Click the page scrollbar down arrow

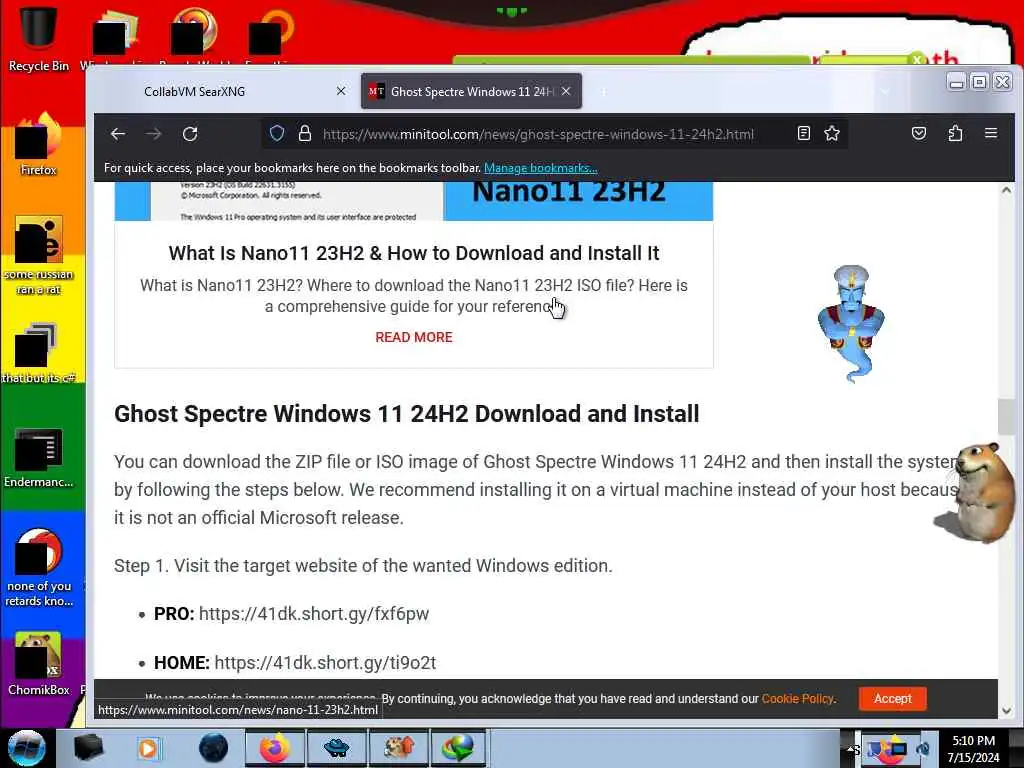pyautogui.click(x=1006, y=710)
